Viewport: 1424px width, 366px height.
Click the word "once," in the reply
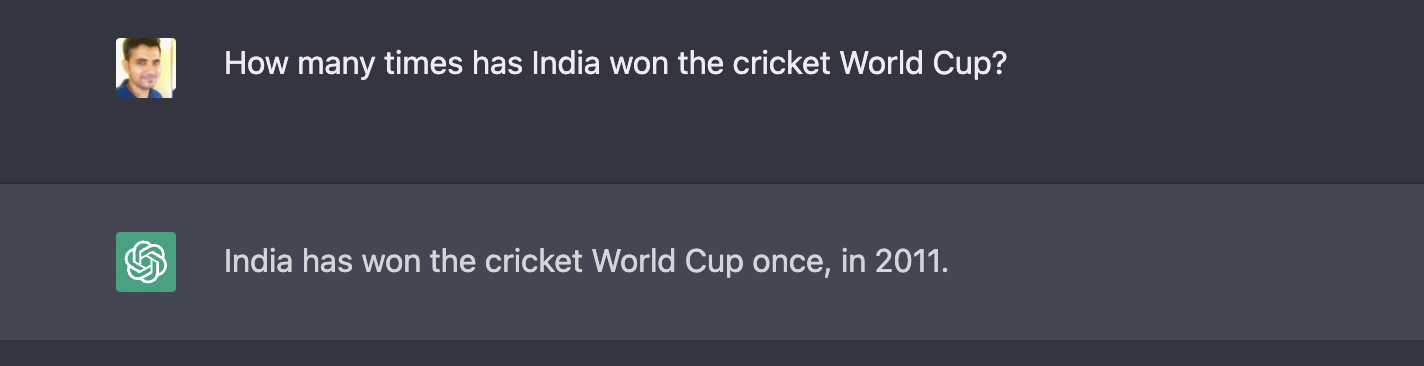[789, 264]
